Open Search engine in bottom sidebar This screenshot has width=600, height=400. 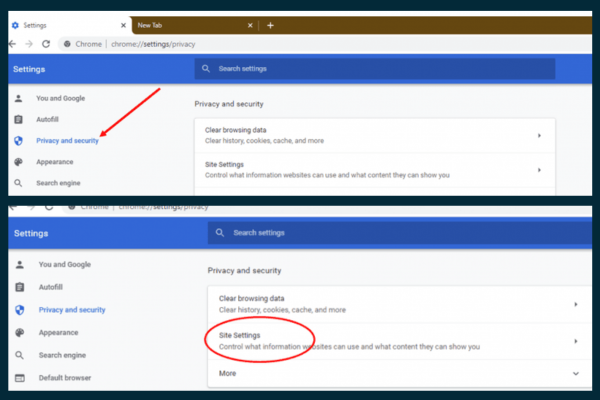coord(62,355)
